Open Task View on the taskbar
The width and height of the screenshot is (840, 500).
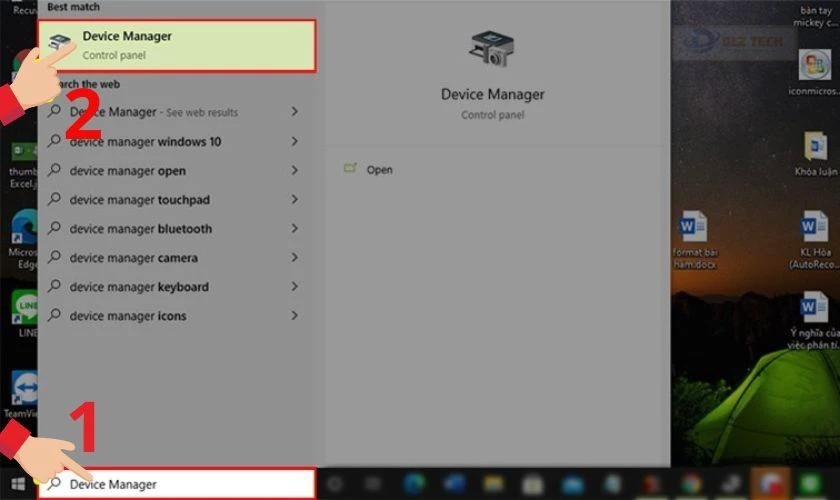pyautogui.click(x=373, y=484)
